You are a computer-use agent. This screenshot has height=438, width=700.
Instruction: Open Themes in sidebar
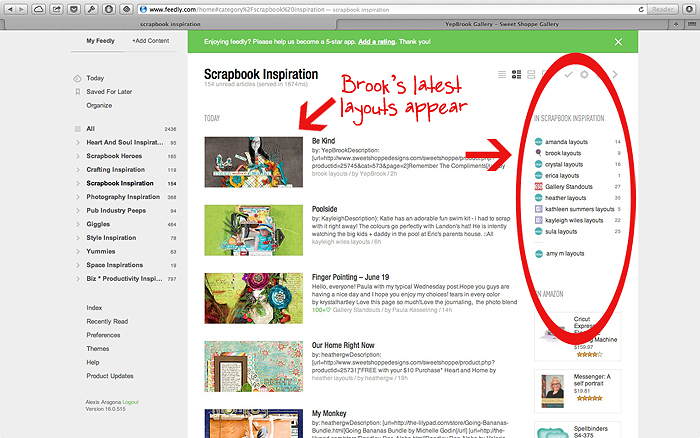point(98,349)
